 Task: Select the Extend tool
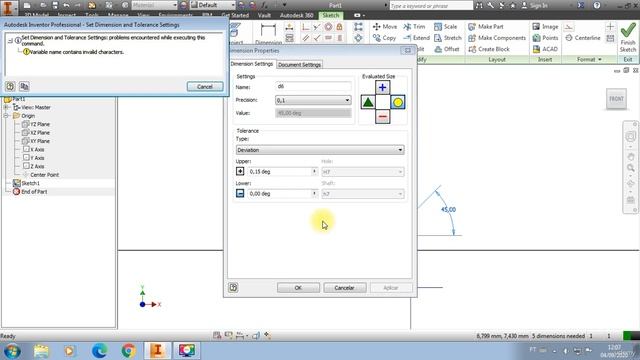click(x=416, y=38)
